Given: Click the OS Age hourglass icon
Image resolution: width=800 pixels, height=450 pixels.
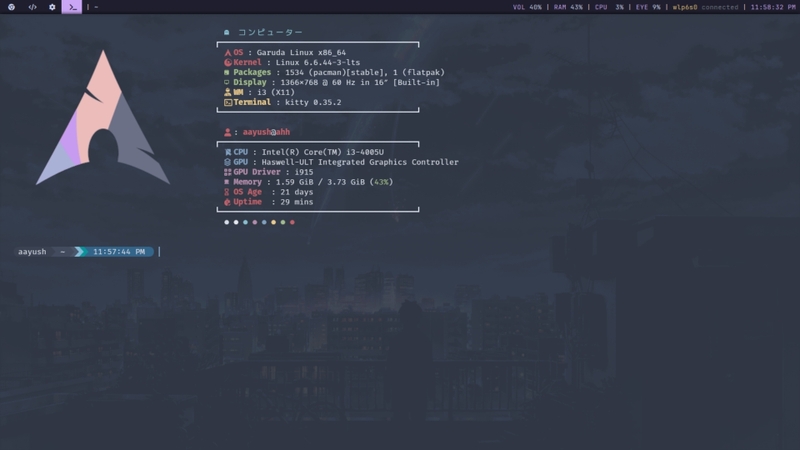Looking at the screenshot, I should pyautogui.click(x=227, y=192).
